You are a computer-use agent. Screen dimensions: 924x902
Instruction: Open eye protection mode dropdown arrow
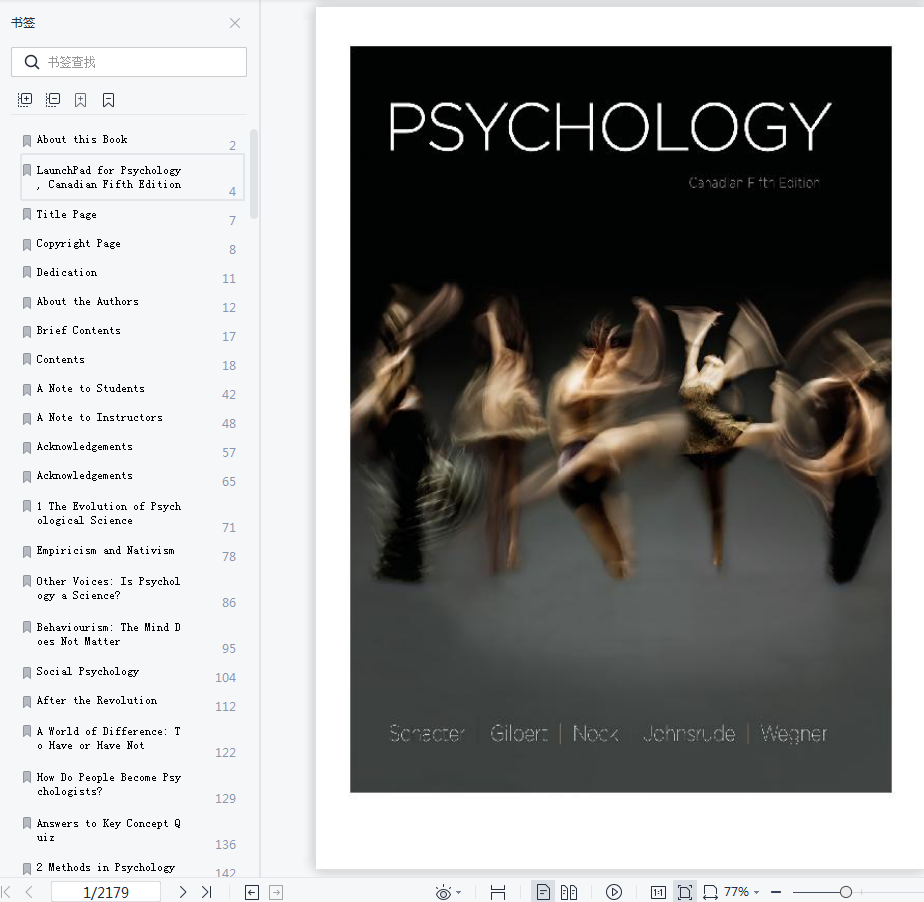point(458,893)
